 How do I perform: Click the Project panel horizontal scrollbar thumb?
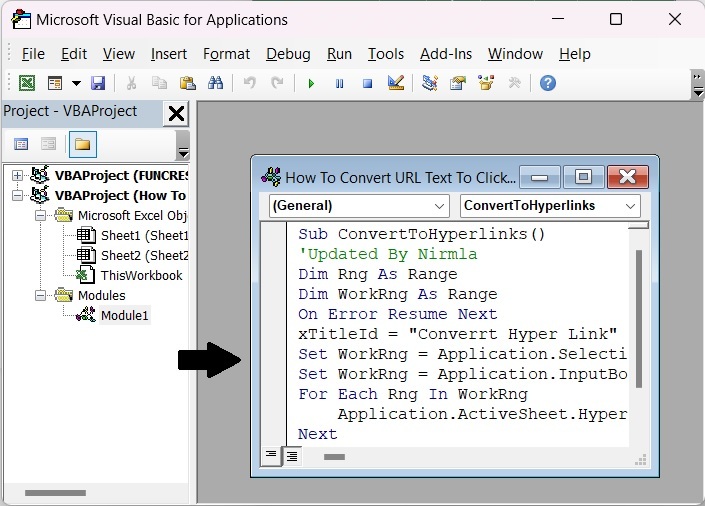click(55, 493)
